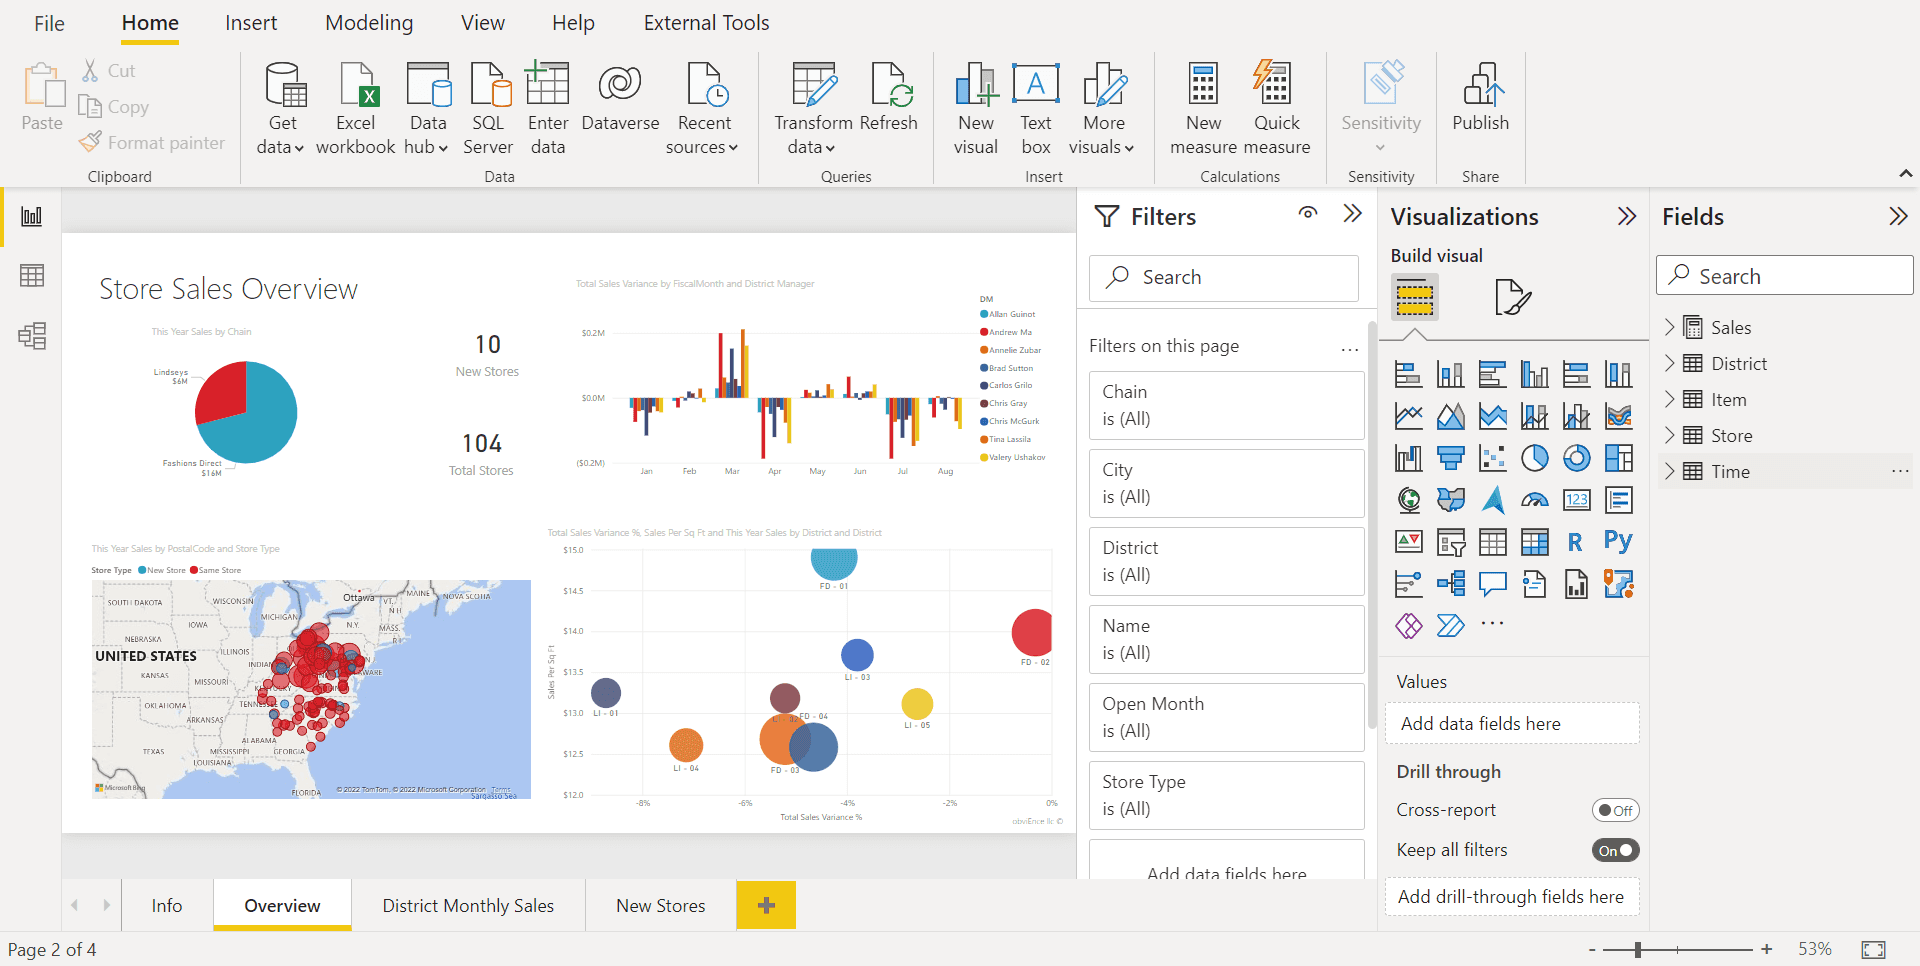
Task: Expand the Sales table in Fields
Action: (x=1669, y=327)
